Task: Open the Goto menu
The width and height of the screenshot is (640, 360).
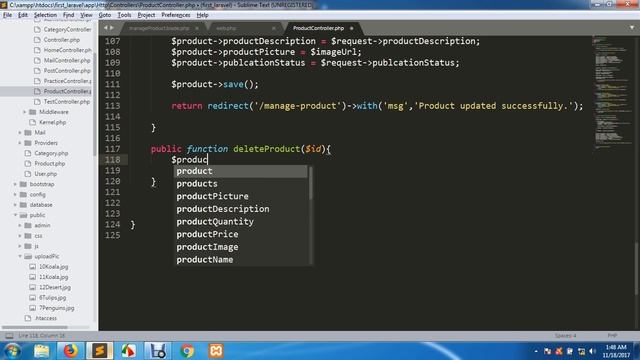Action: (105, 15)
